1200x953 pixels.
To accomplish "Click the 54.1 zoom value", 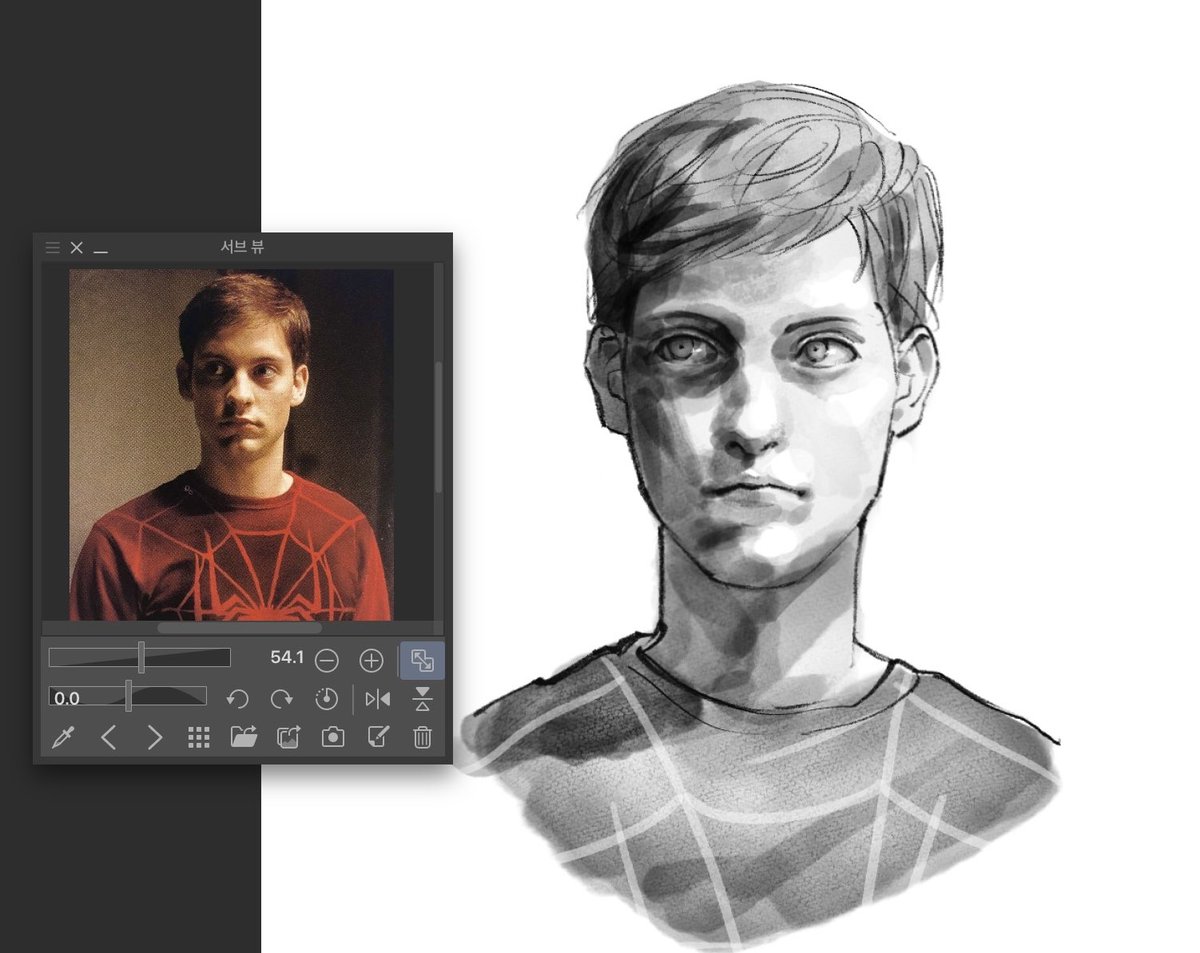I will pos(287,658).
